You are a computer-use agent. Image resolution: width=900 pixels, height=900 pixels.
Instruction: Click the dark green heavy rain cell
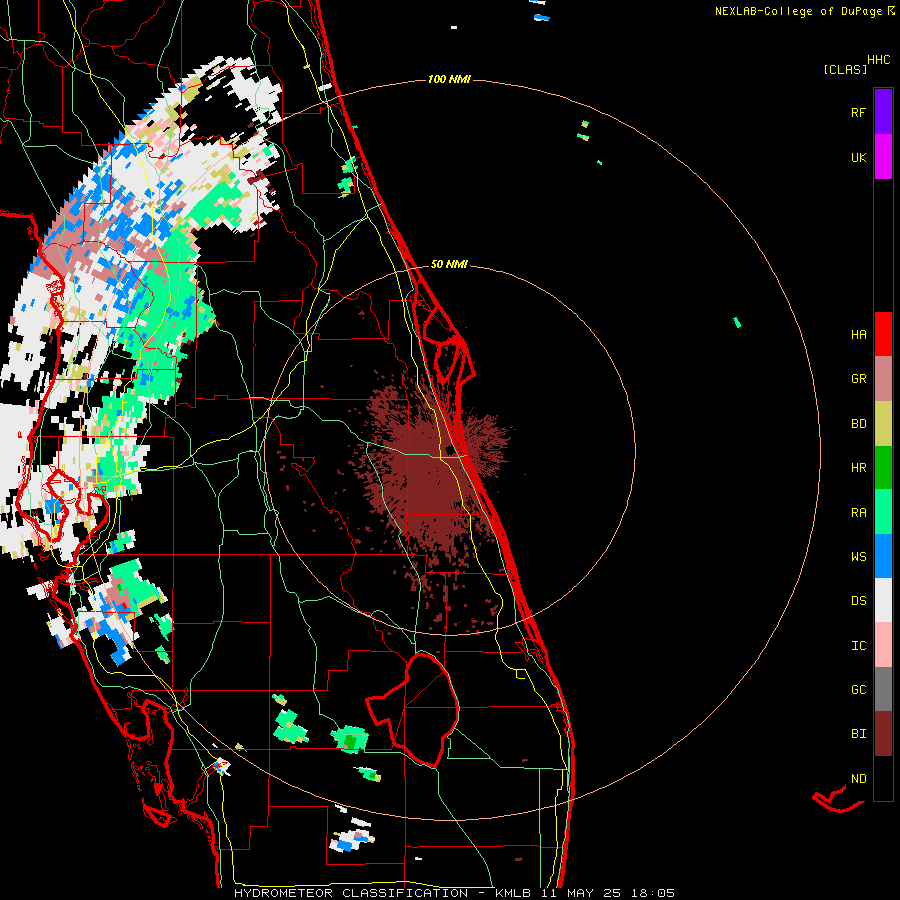pos(350,740)
